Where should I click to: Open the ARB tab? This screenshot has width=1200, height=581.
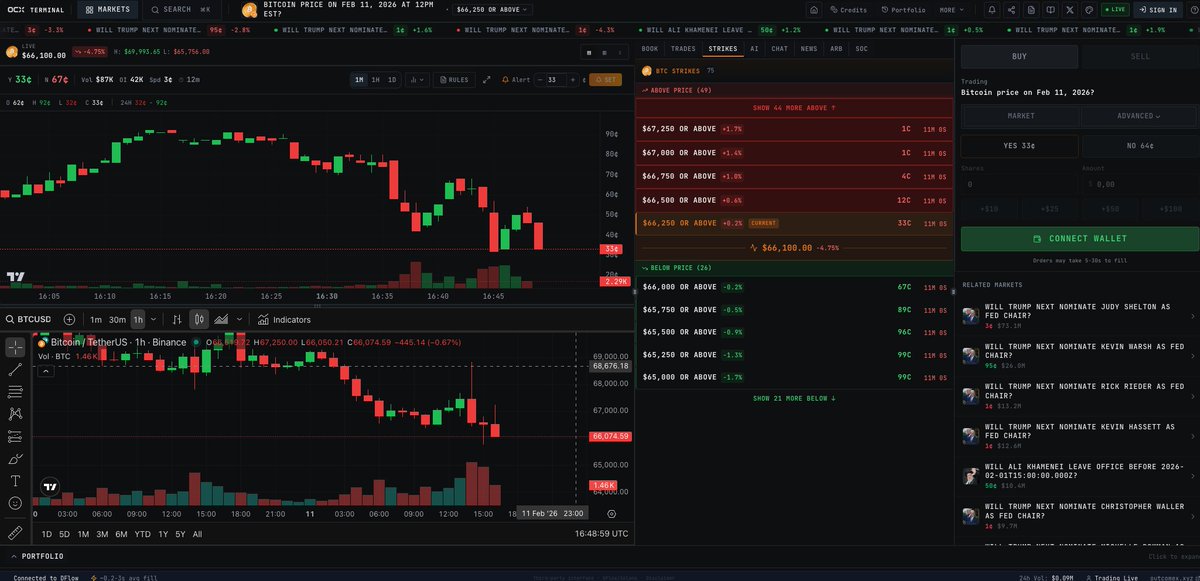(835, 48)
